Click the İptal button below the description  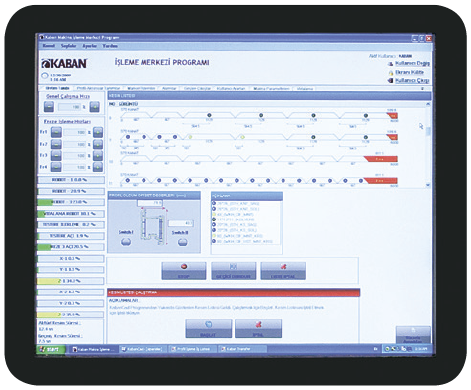pos(258,329)
